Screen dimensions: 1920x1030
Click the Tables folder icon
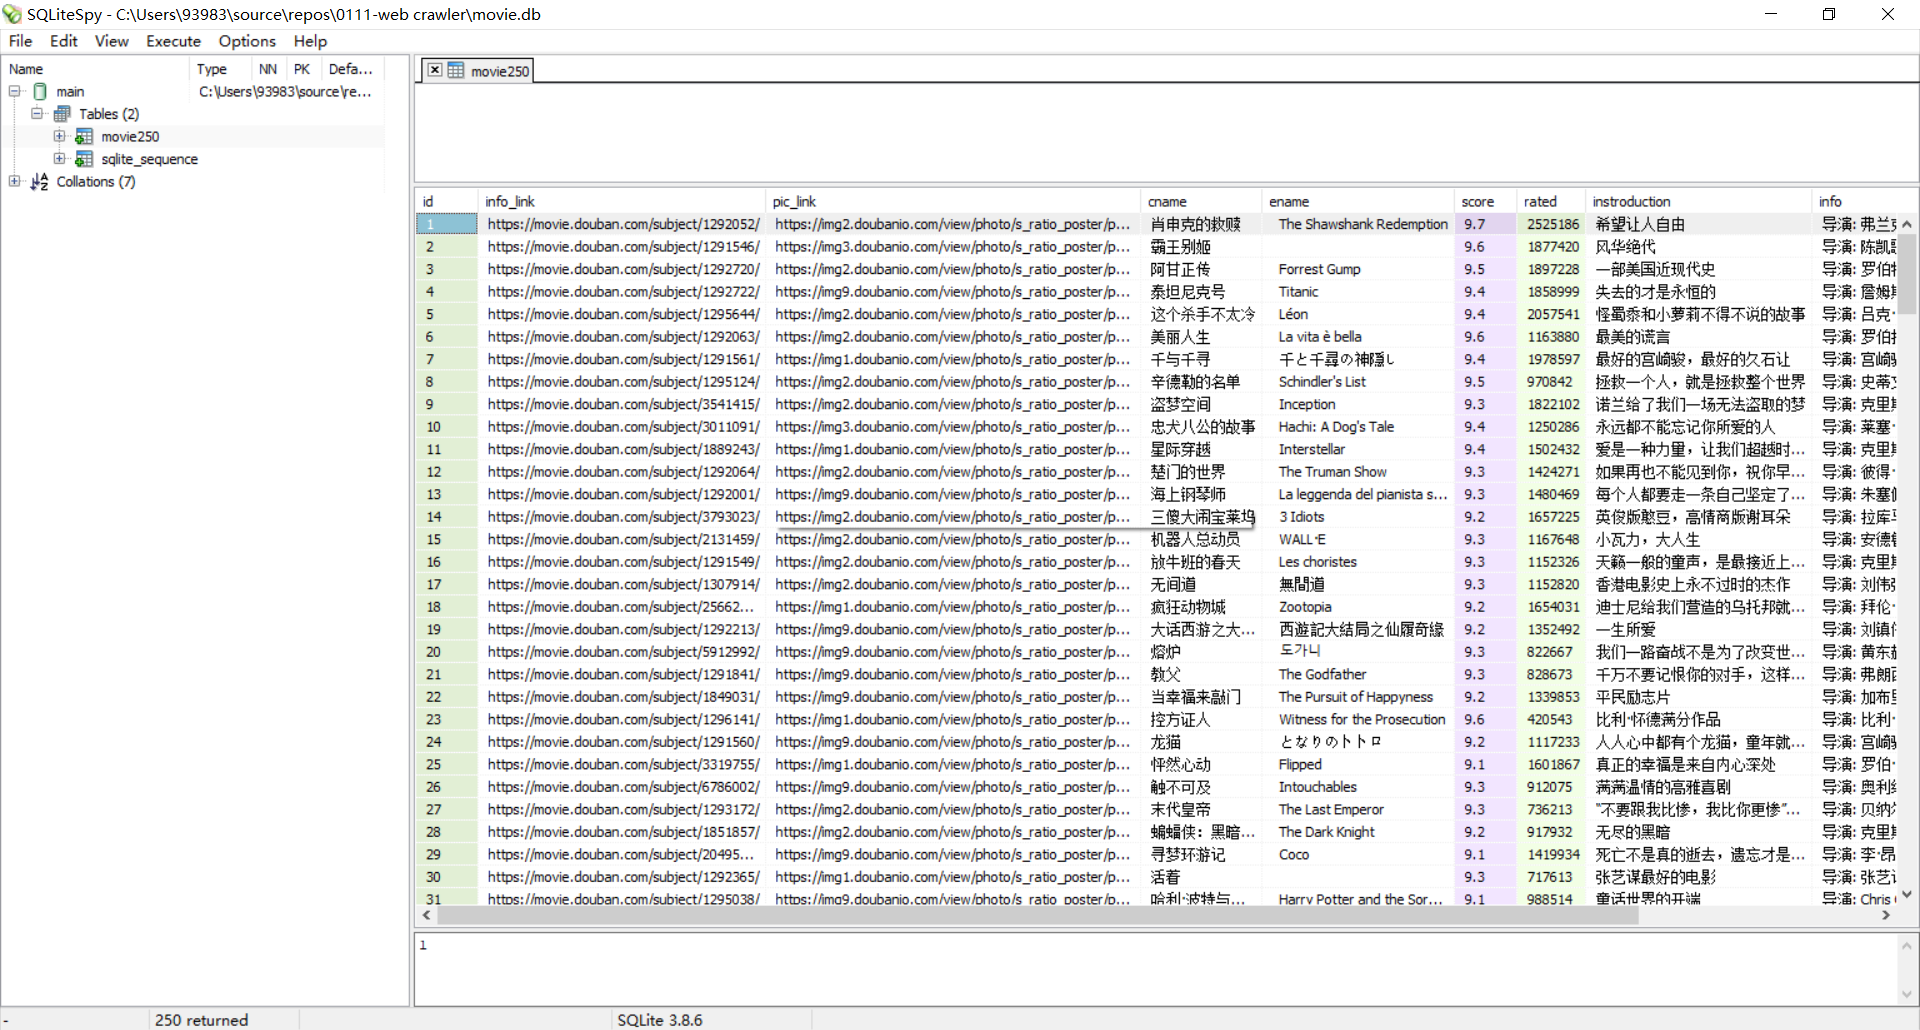[62, 114]
